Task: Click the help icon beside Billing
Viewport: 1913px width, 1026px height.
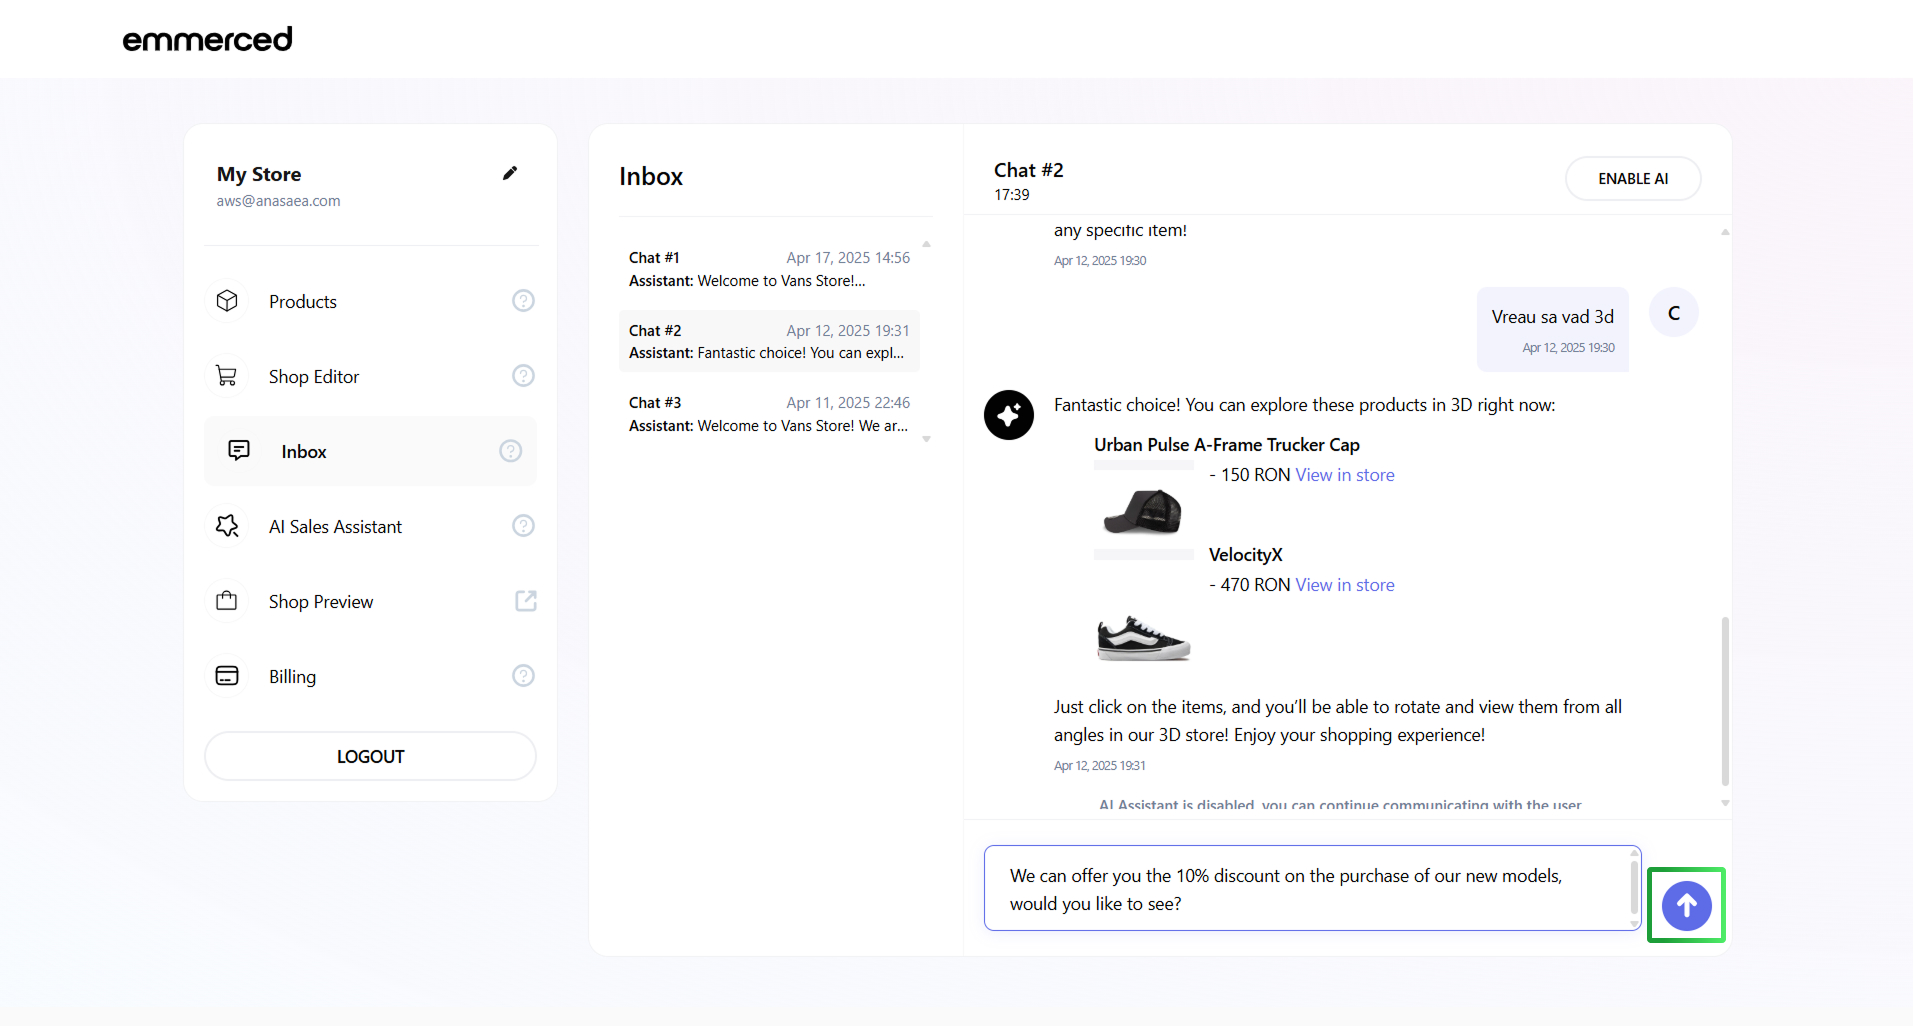Action: 523,676
